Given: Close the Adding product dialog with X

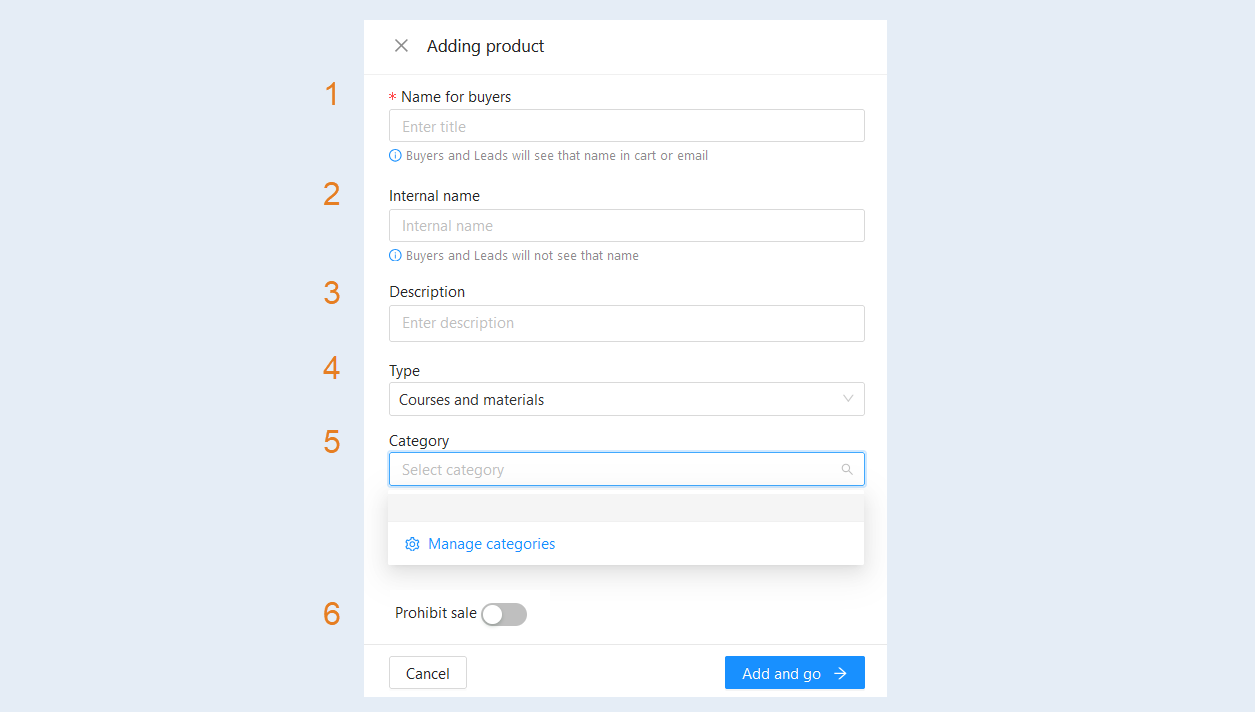Looking at the screenshot, I should 401,46.
